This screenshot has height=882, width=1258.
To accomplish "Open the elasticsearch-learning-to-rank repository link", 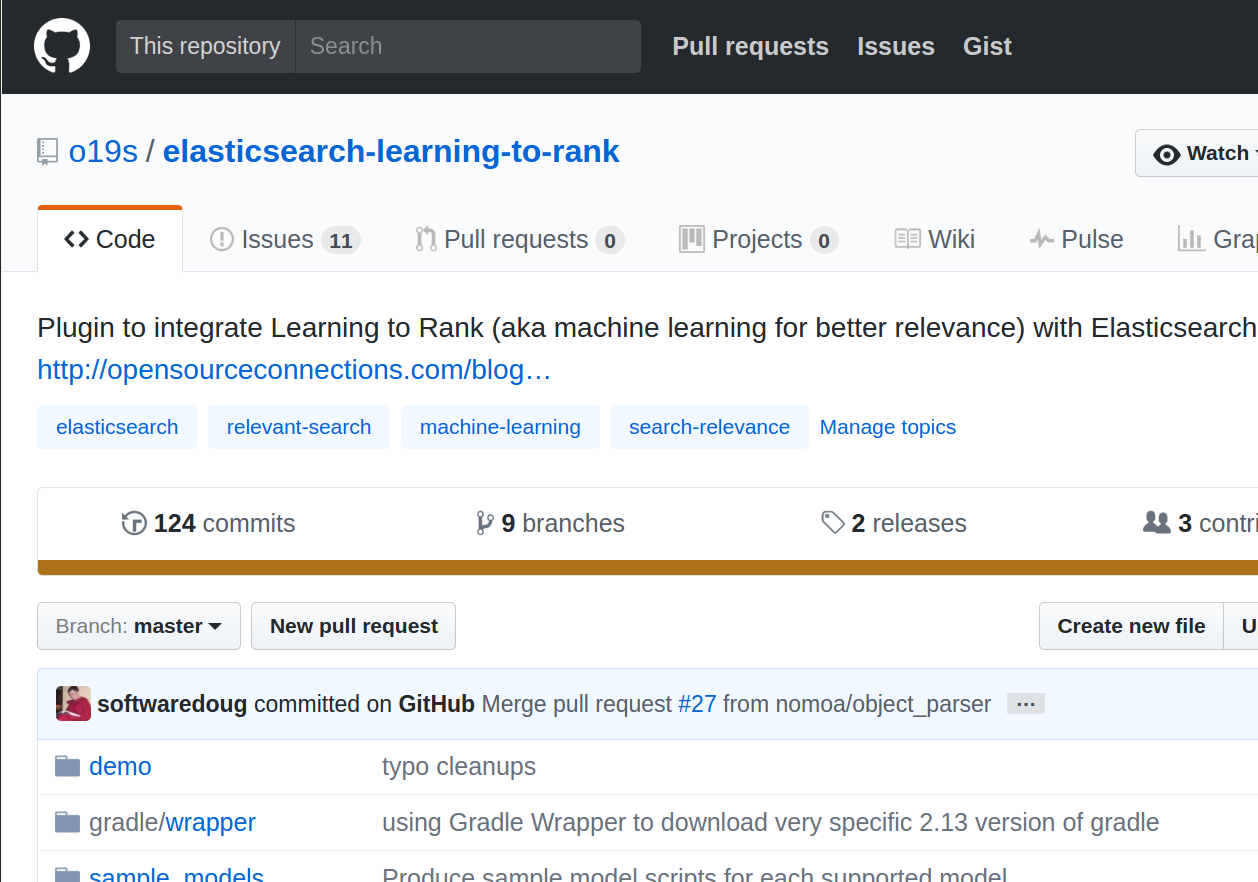I will pos(391,152).
